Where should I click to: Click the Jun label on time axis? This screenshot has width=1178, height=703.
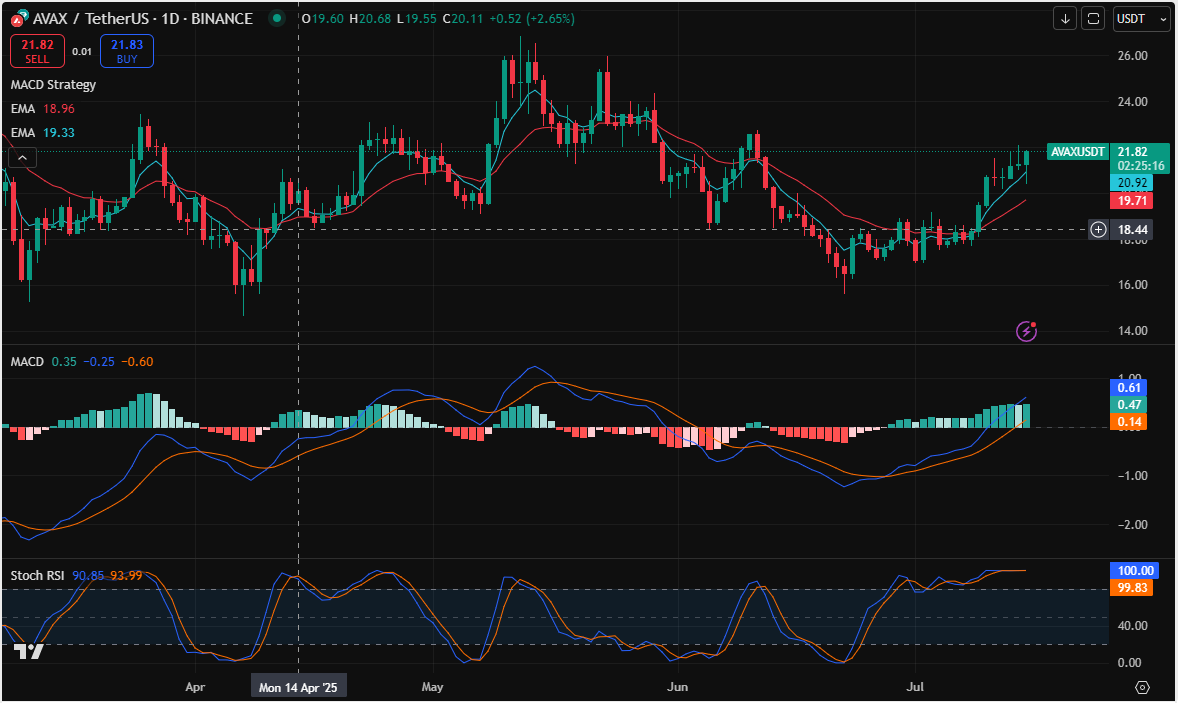point(678,686)
